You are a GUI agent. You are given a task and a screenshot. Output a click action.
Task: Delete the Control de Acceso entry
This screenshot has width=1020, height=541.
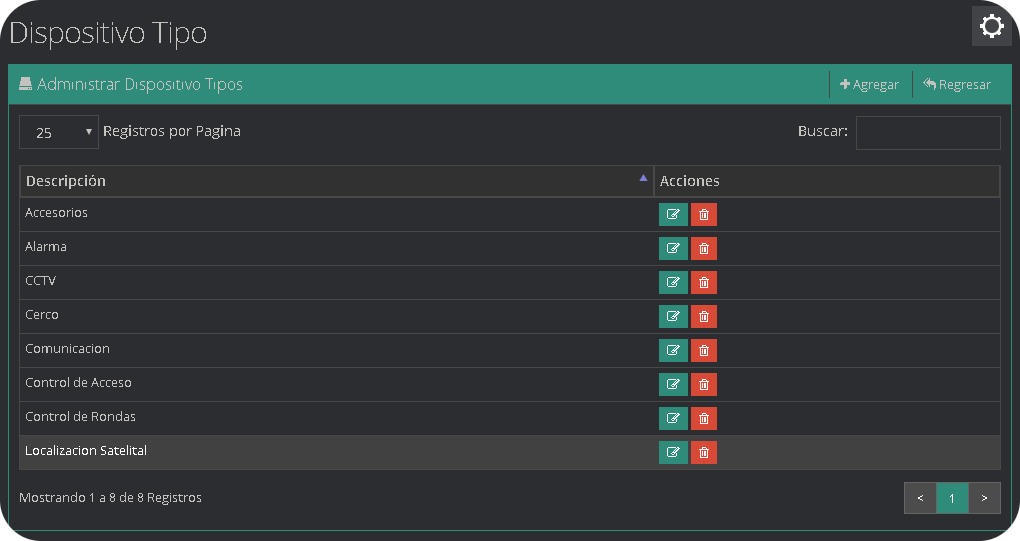pyautogui.click(x=704, y=385)
